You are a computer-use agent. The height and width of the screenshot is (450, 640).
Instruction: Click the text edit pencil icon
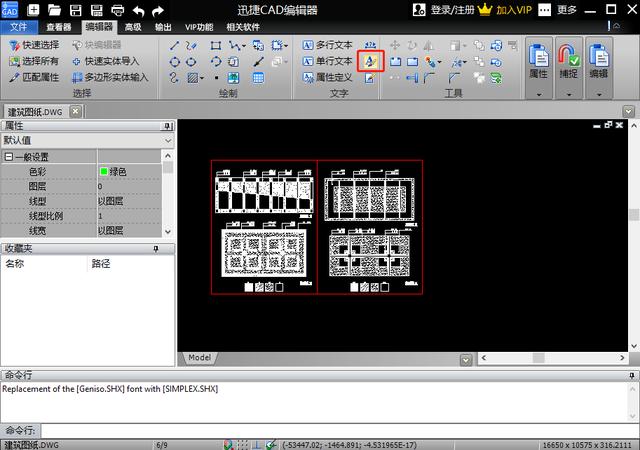[370, 78]
